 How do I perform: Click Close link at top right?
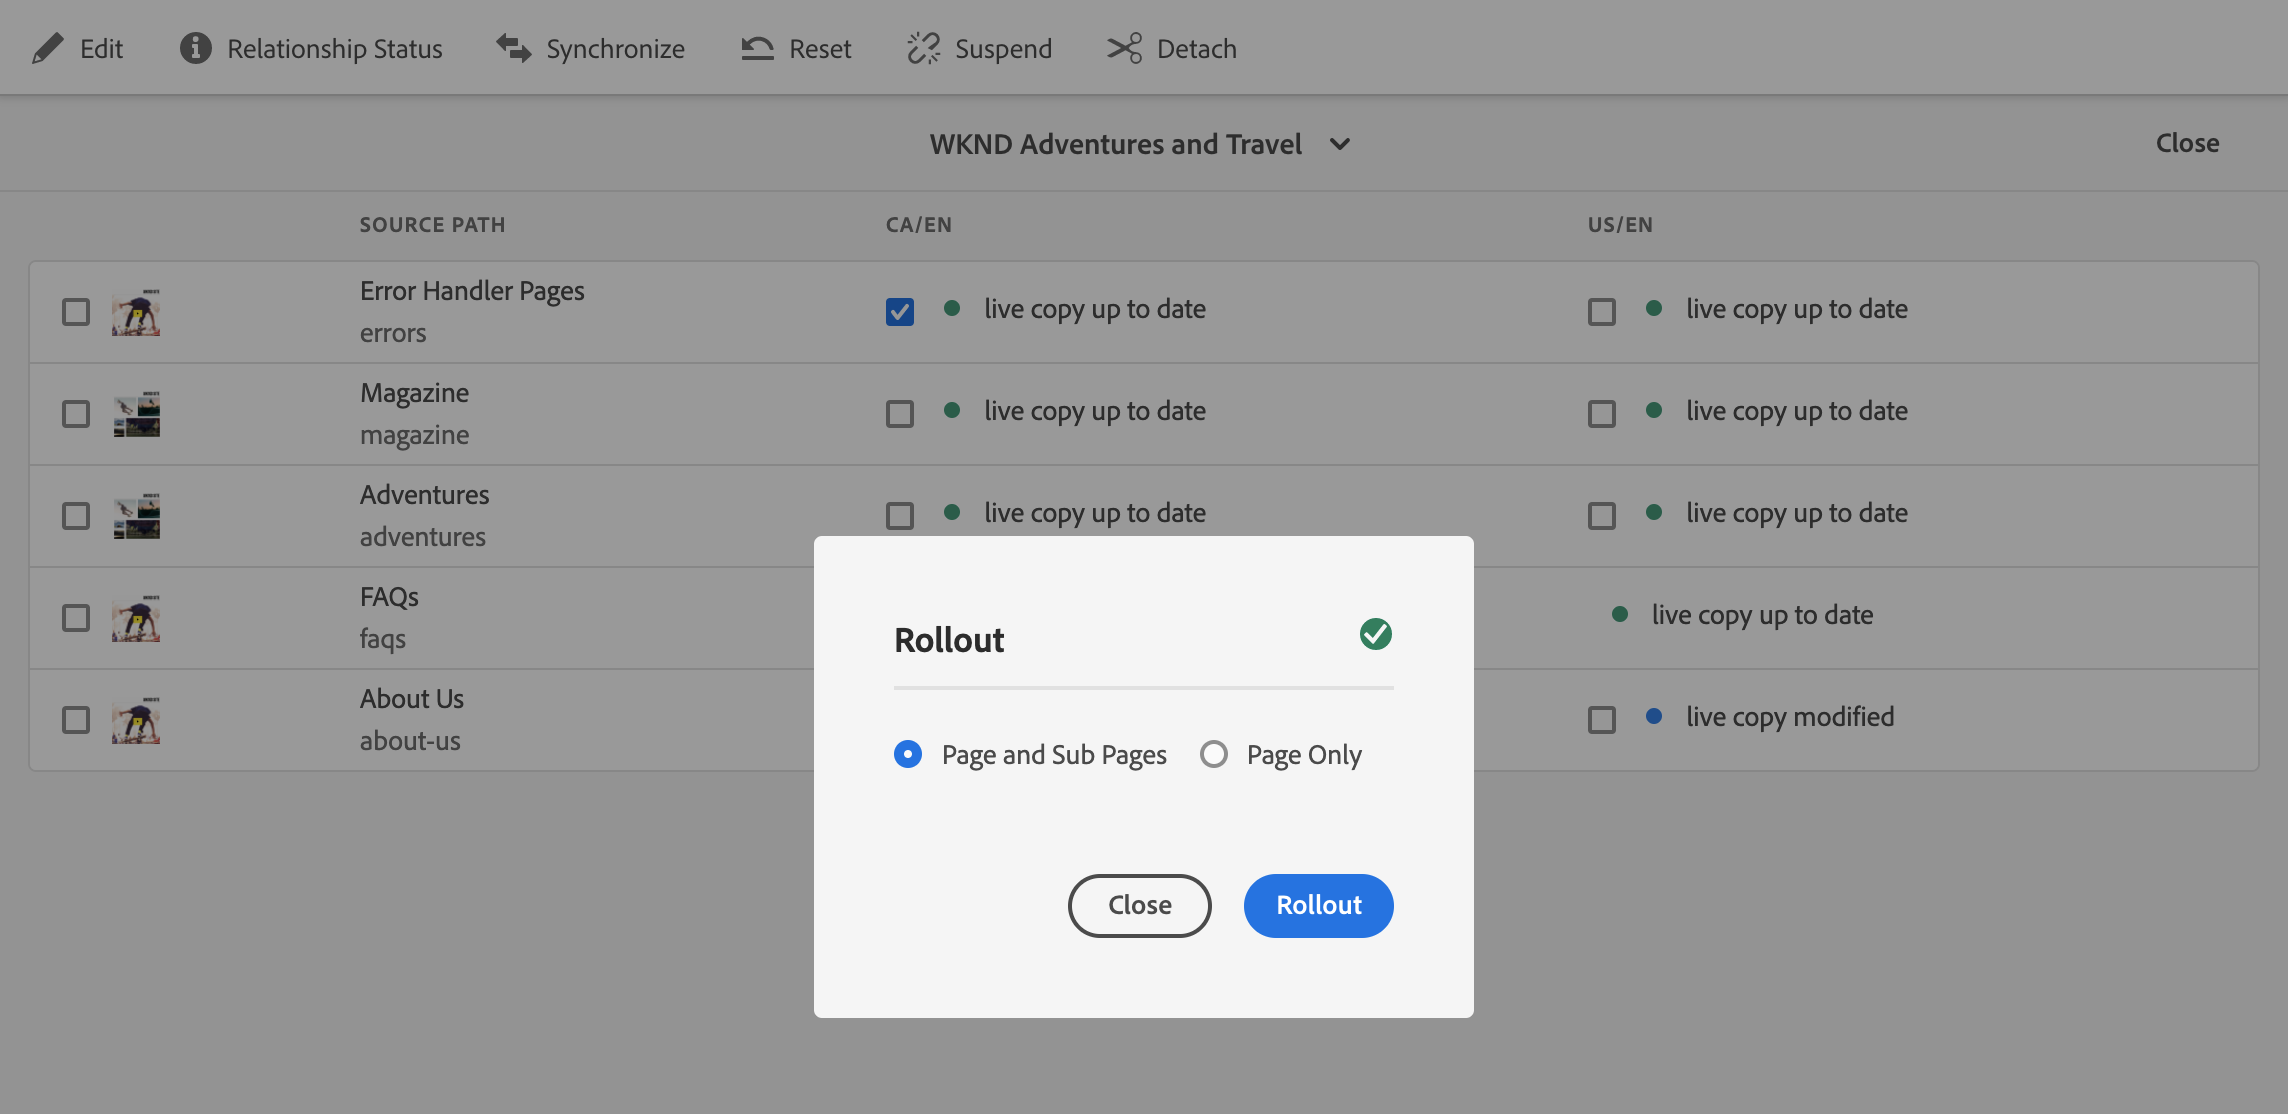tap(2187, 143)
